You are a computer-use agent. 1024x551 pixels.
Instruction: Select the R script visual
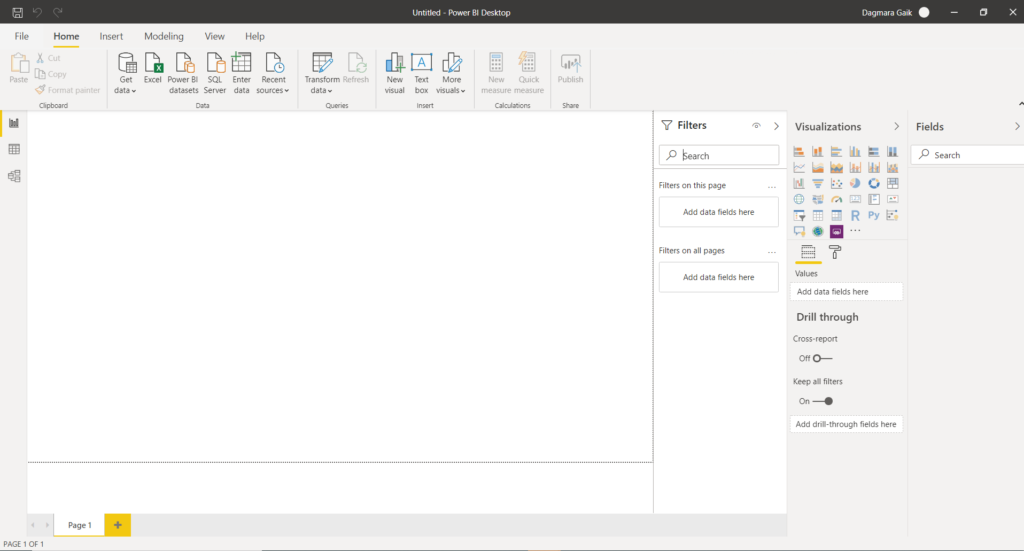[855, 215]
